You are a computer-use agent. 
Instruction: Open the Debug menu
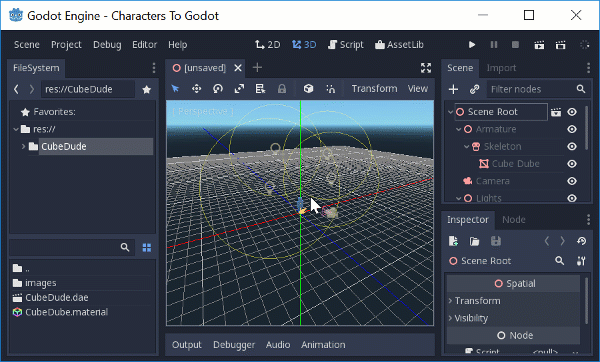(x=107, y=45)
